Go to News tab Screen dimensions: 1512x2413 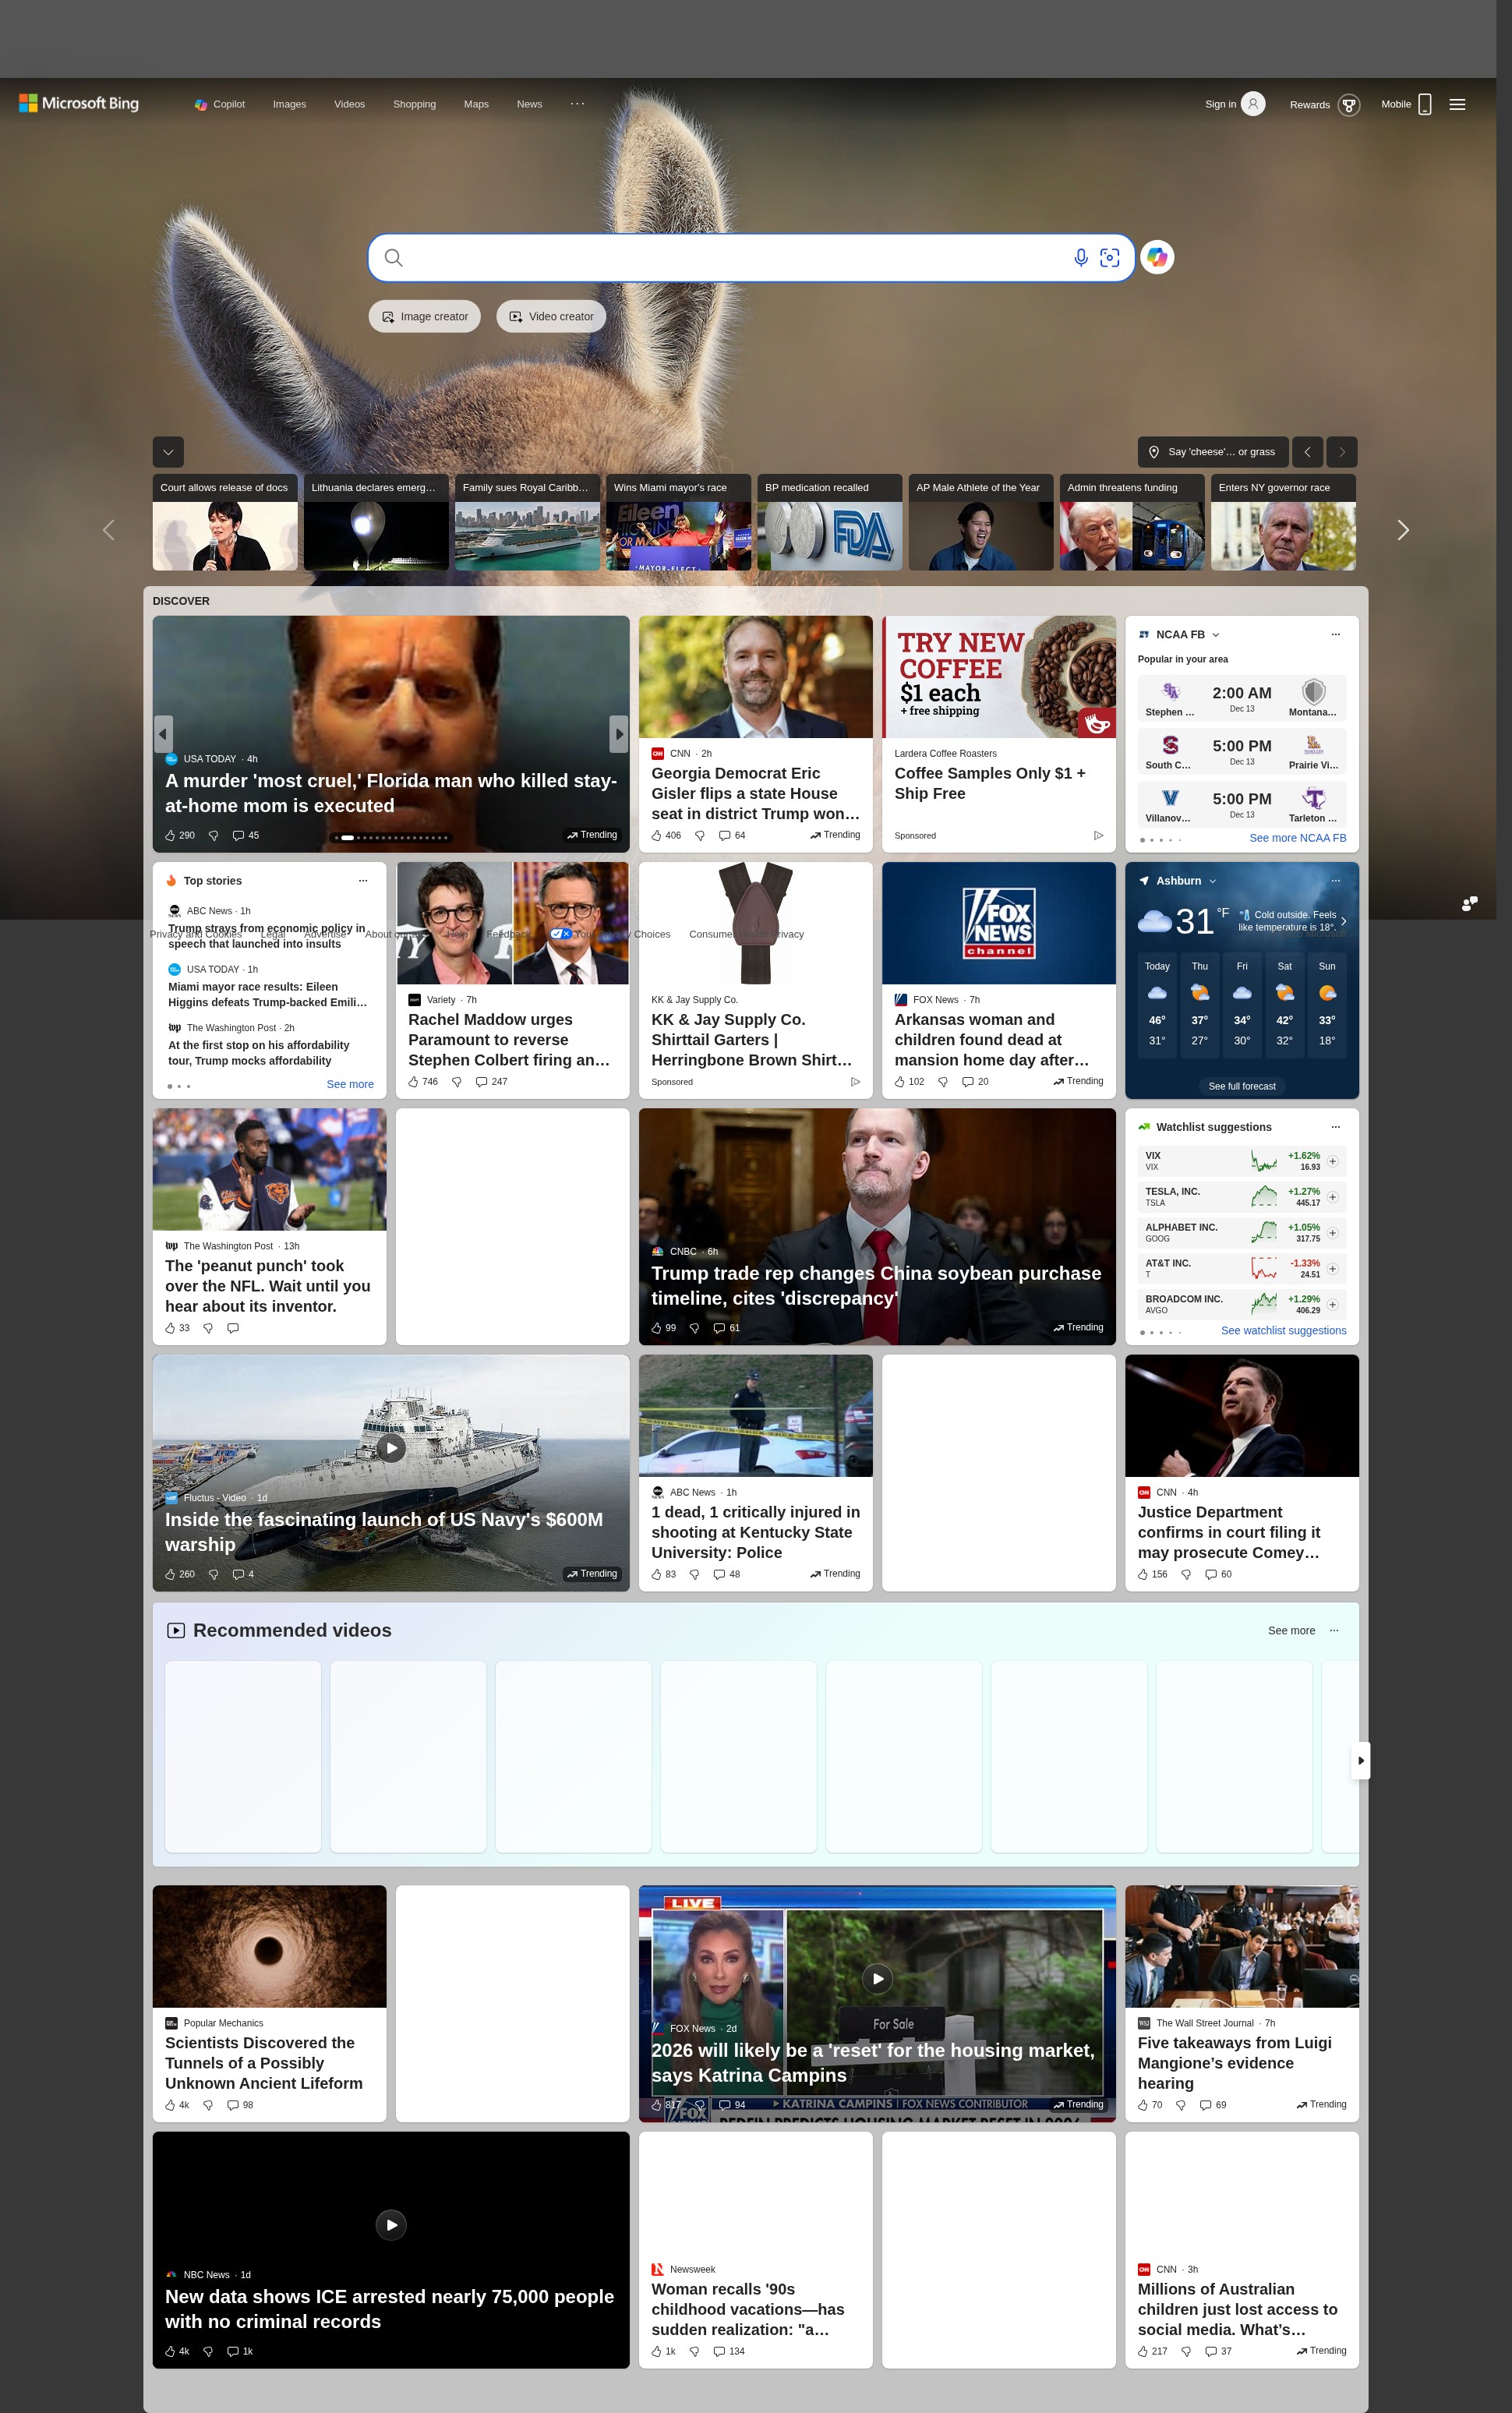(529, 104)
